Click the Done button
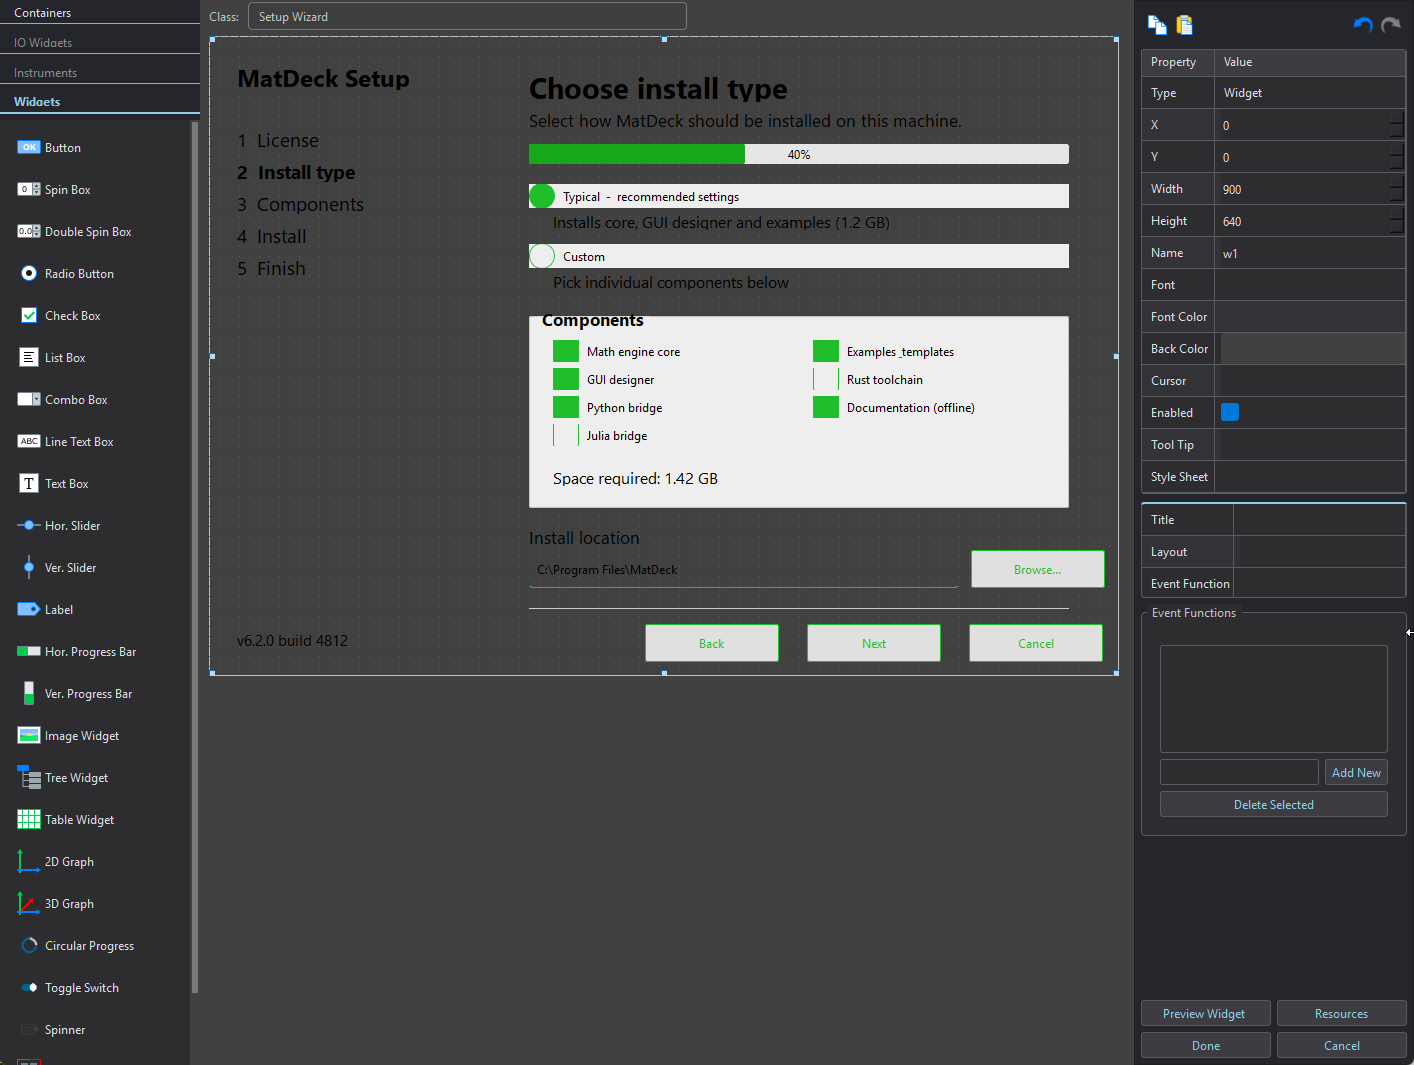The height and width of the screenshot is (1065, 1414). 1206,1045
